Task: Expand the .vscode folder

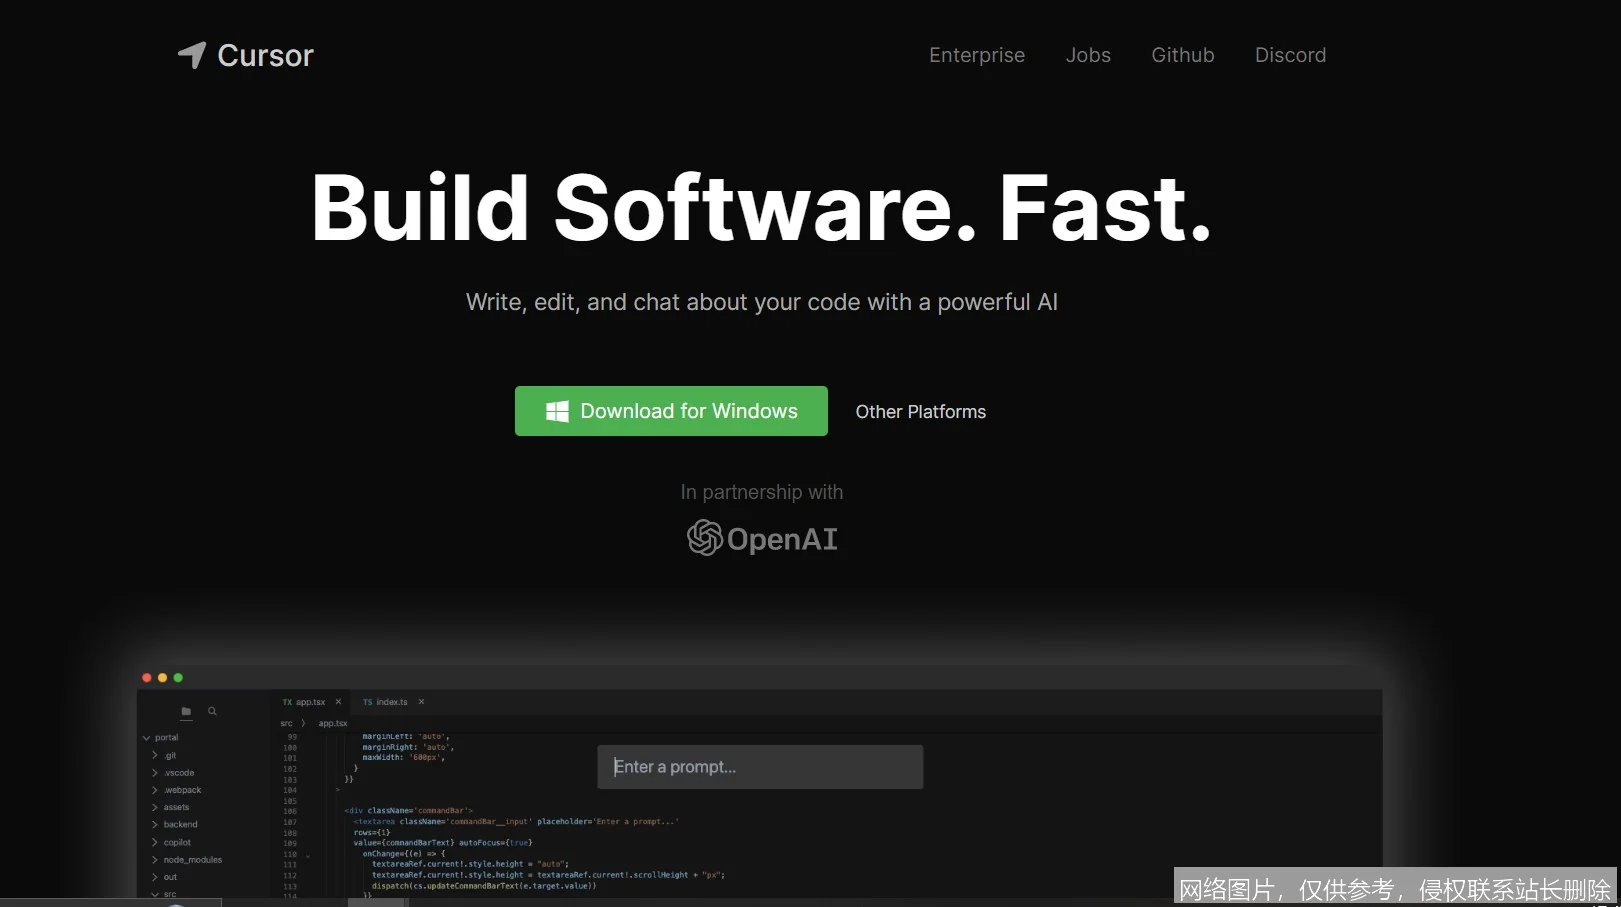Action: (x=178, y=773)
